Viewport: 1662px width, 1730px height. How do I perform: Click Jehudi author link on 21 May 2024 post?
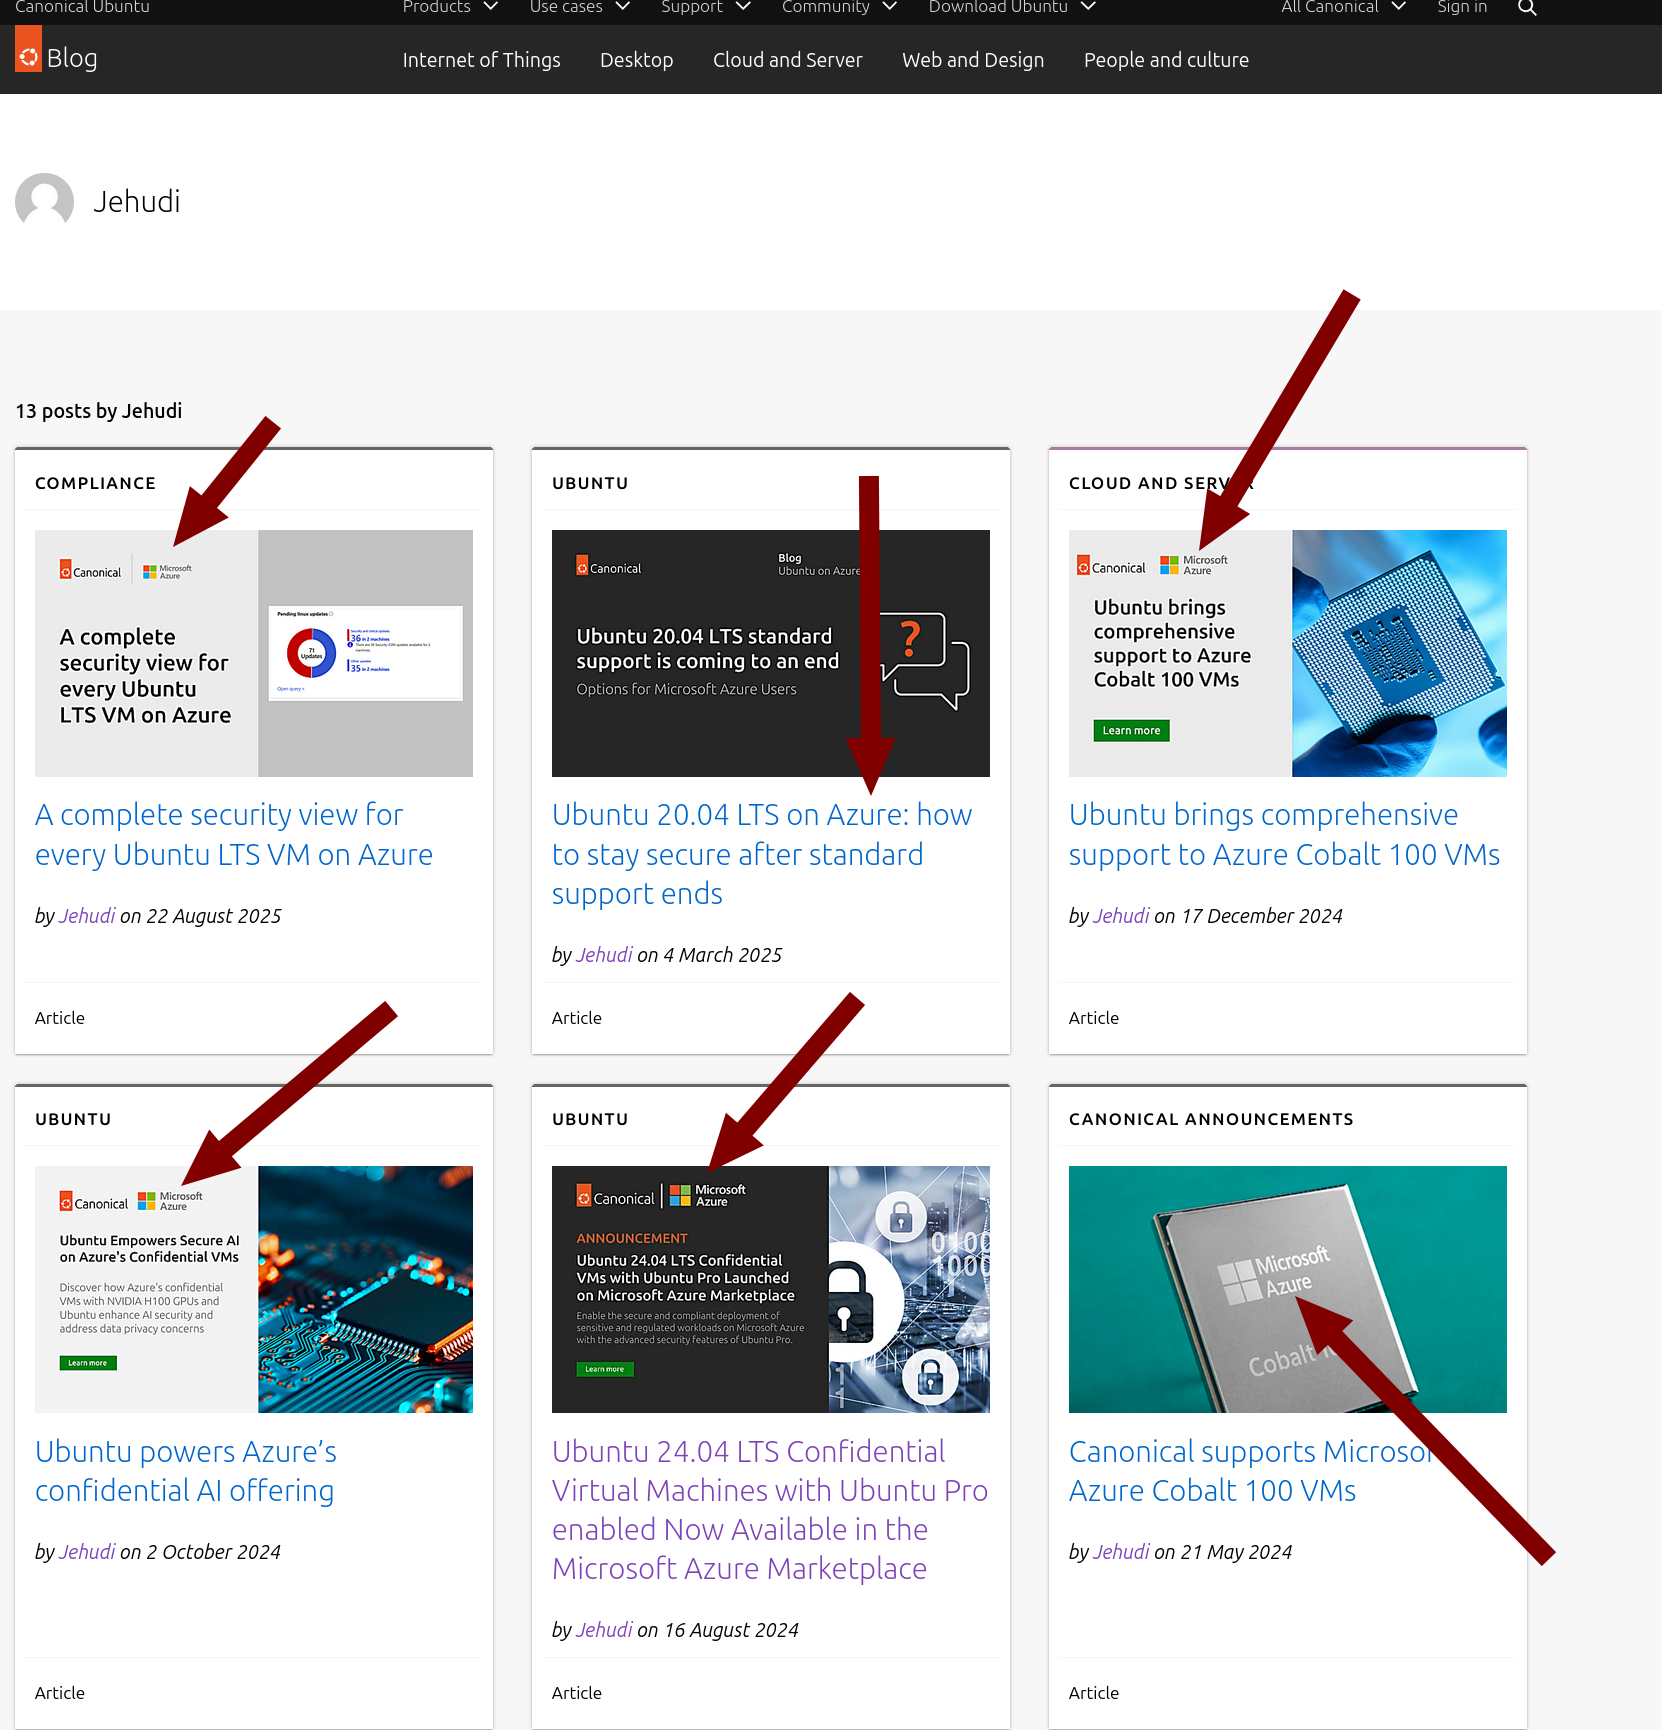click(x=1122, y=1552)
